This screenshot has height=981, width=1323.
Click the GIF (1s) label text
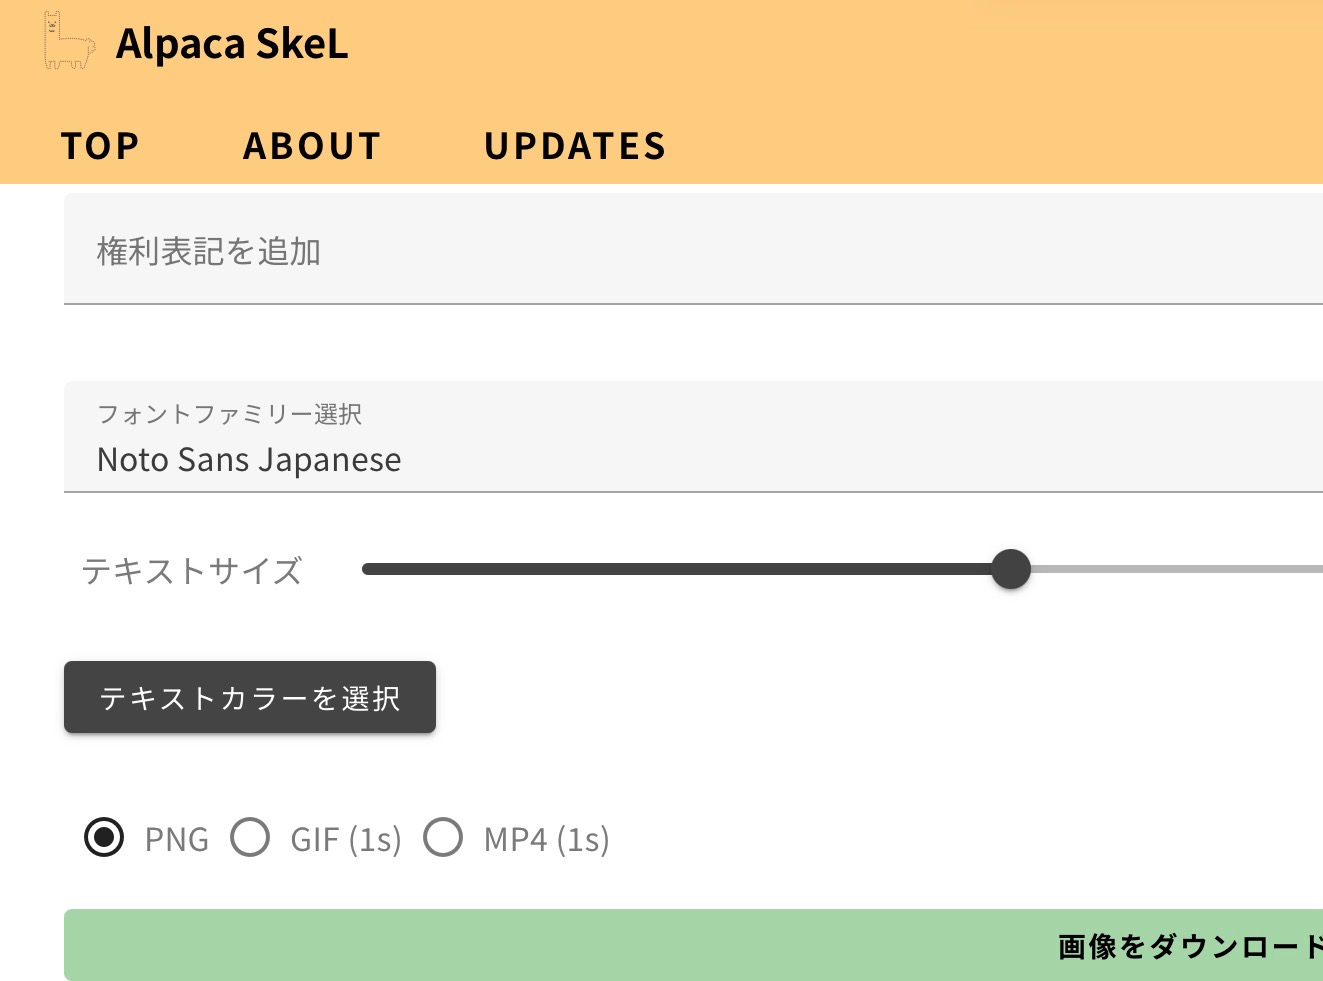[x=346, y=839]
